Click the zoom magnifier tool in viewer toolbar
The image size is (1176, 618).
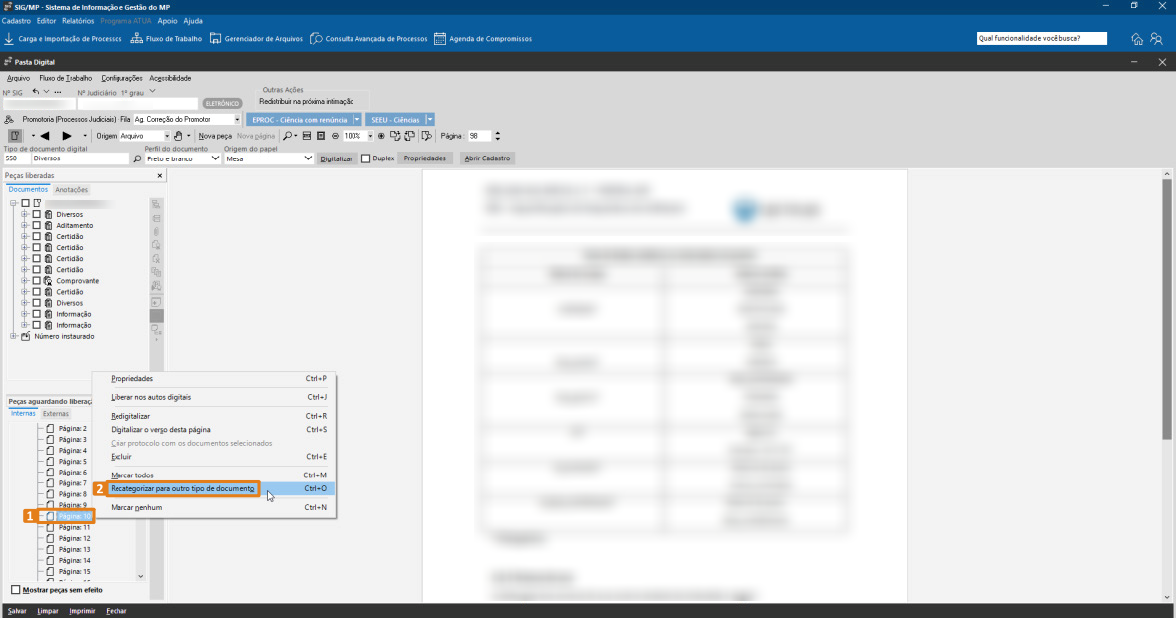coord(287,136)
